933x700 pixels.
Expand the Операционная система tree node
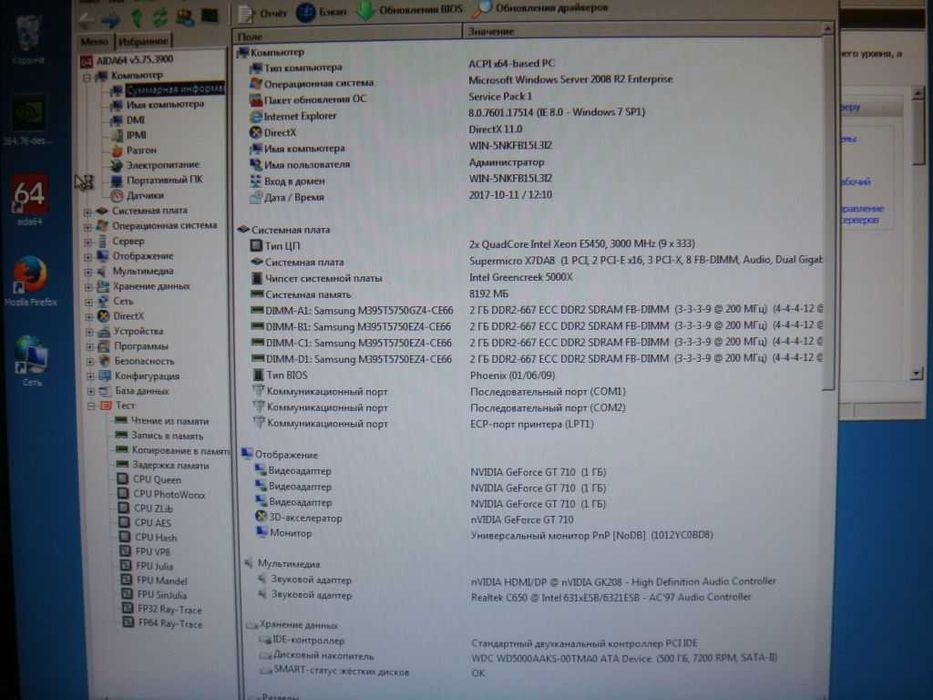[87, 227]
